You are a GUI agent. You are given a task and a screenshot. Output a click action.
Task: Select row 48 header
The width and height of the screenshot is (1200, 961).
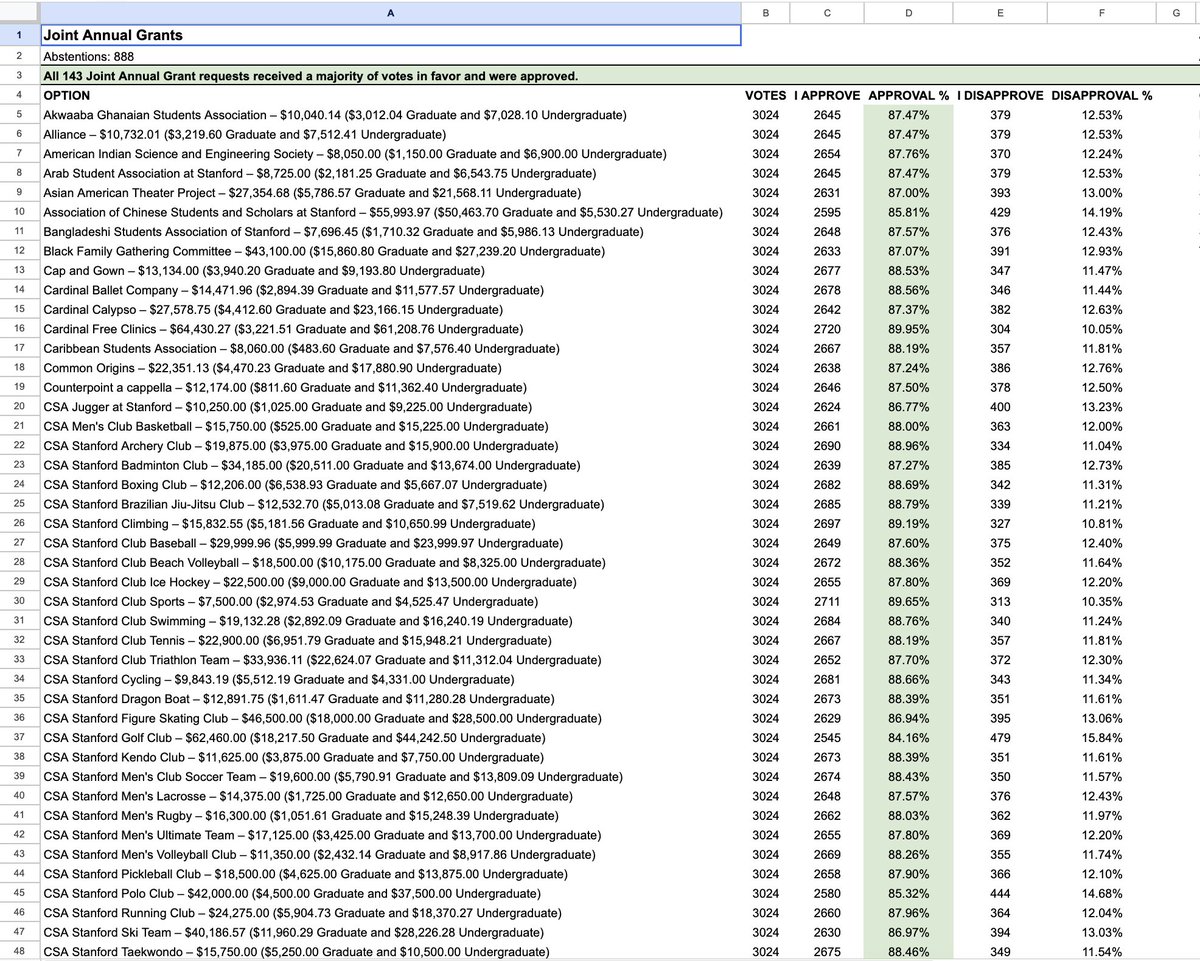click(x=20, y=951)
